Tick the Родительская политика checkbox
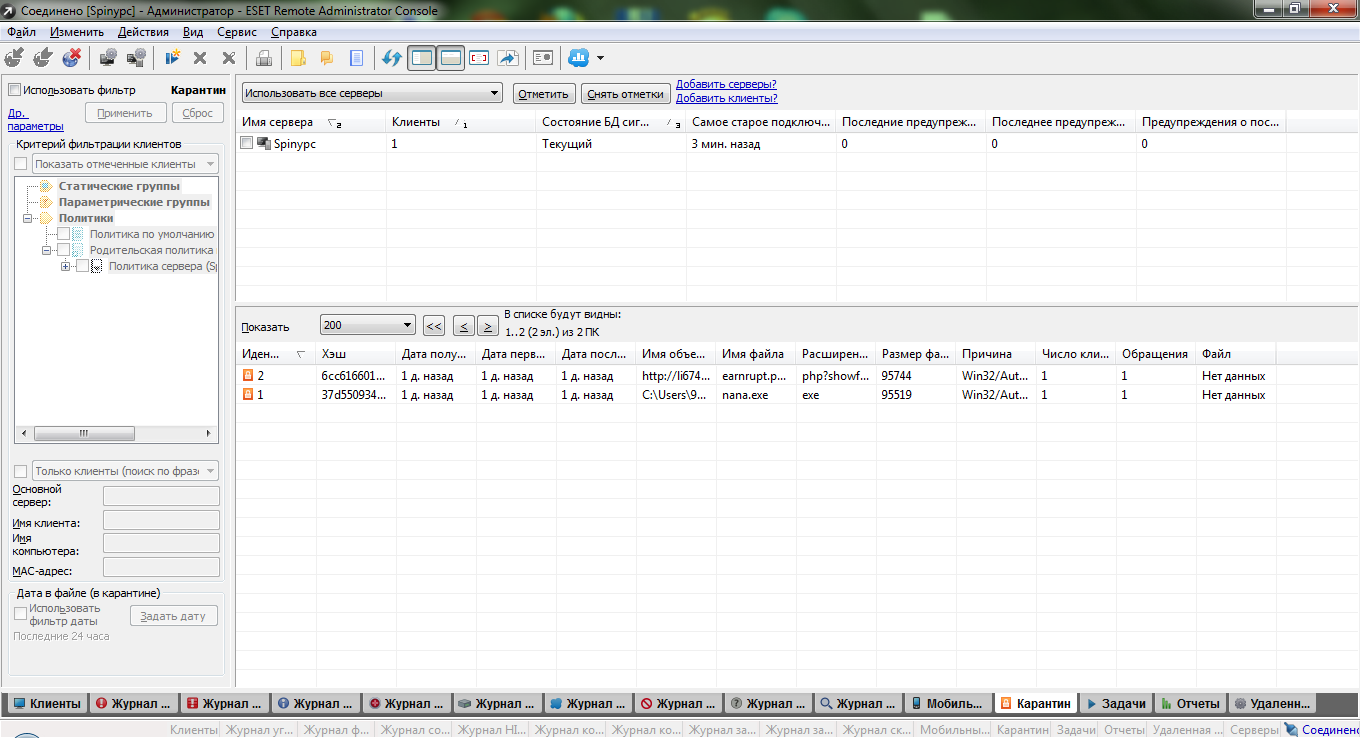The width and height of the screenshot is (1360, 738). coord(63,250)
